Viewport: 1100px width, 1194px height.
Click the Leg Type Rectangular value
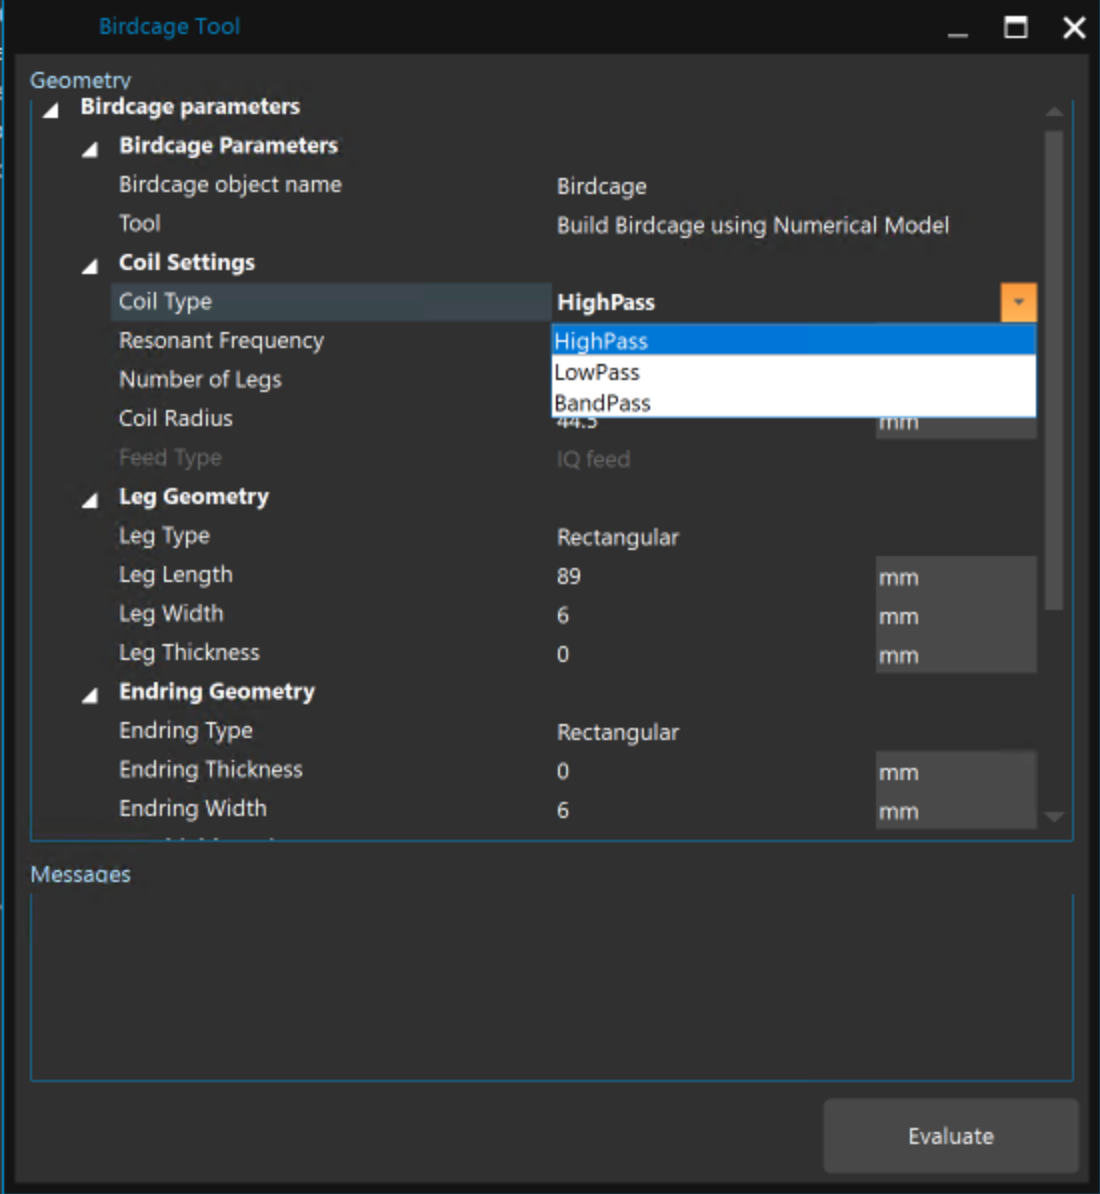tap(617, 537)
